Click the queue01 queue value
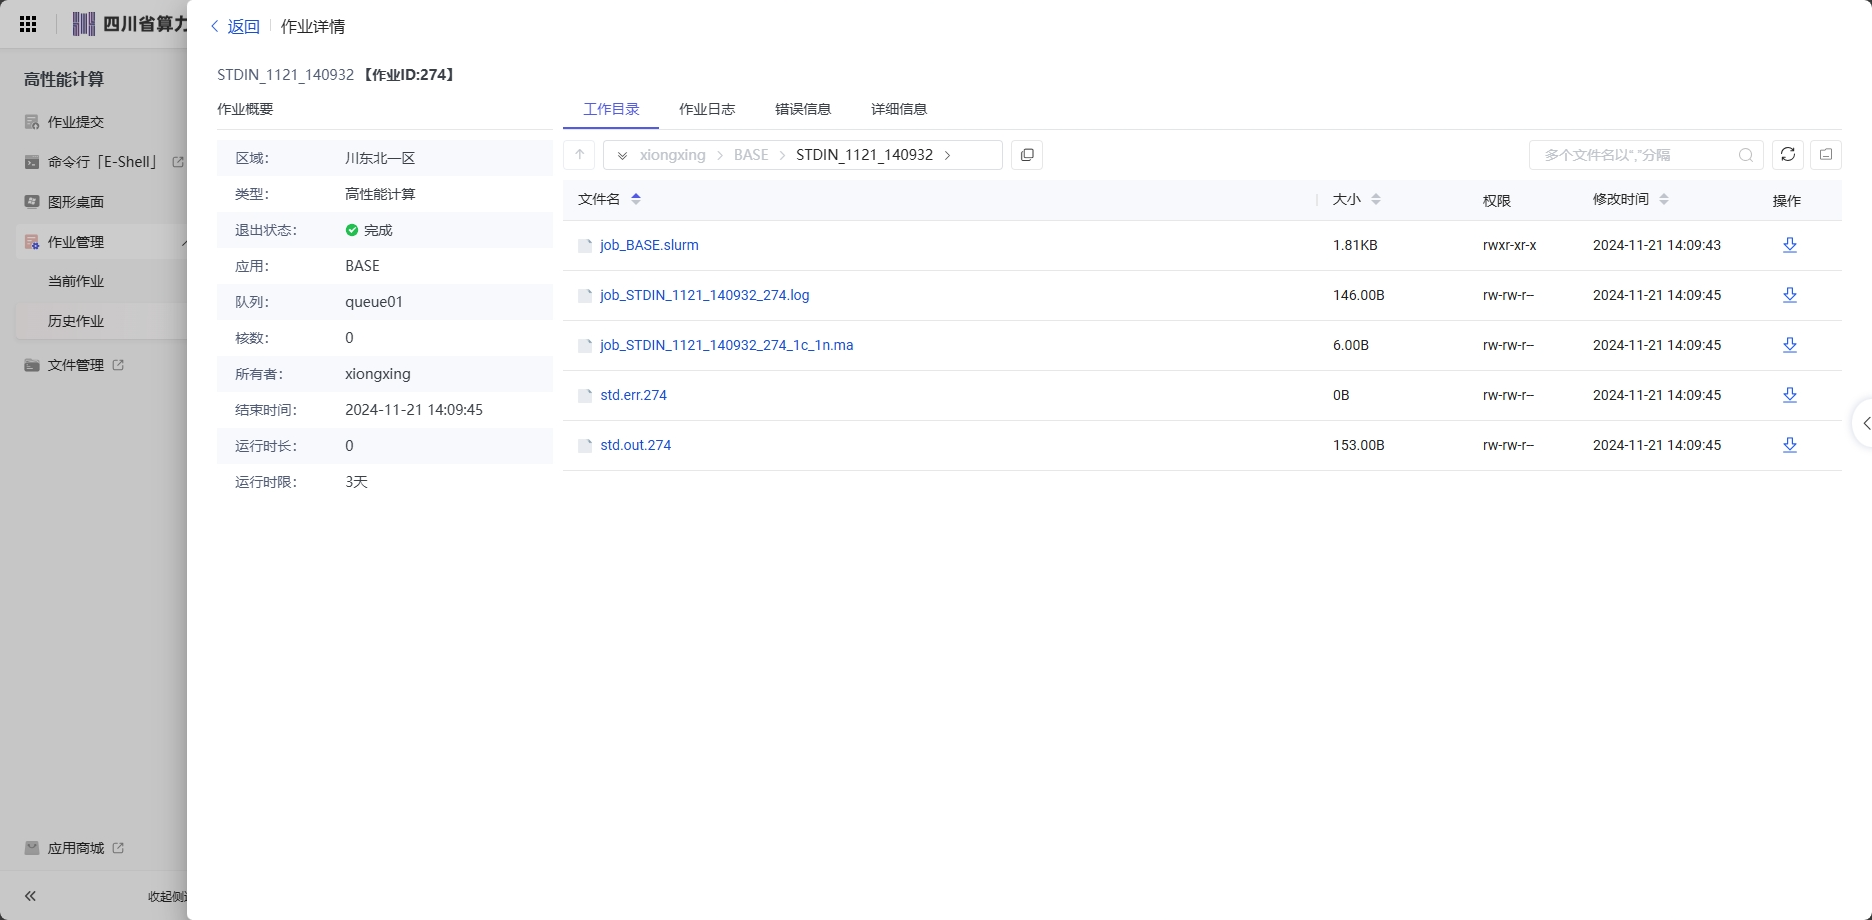This screenshot has height=920, width=1872. click(x=374, y=302)
